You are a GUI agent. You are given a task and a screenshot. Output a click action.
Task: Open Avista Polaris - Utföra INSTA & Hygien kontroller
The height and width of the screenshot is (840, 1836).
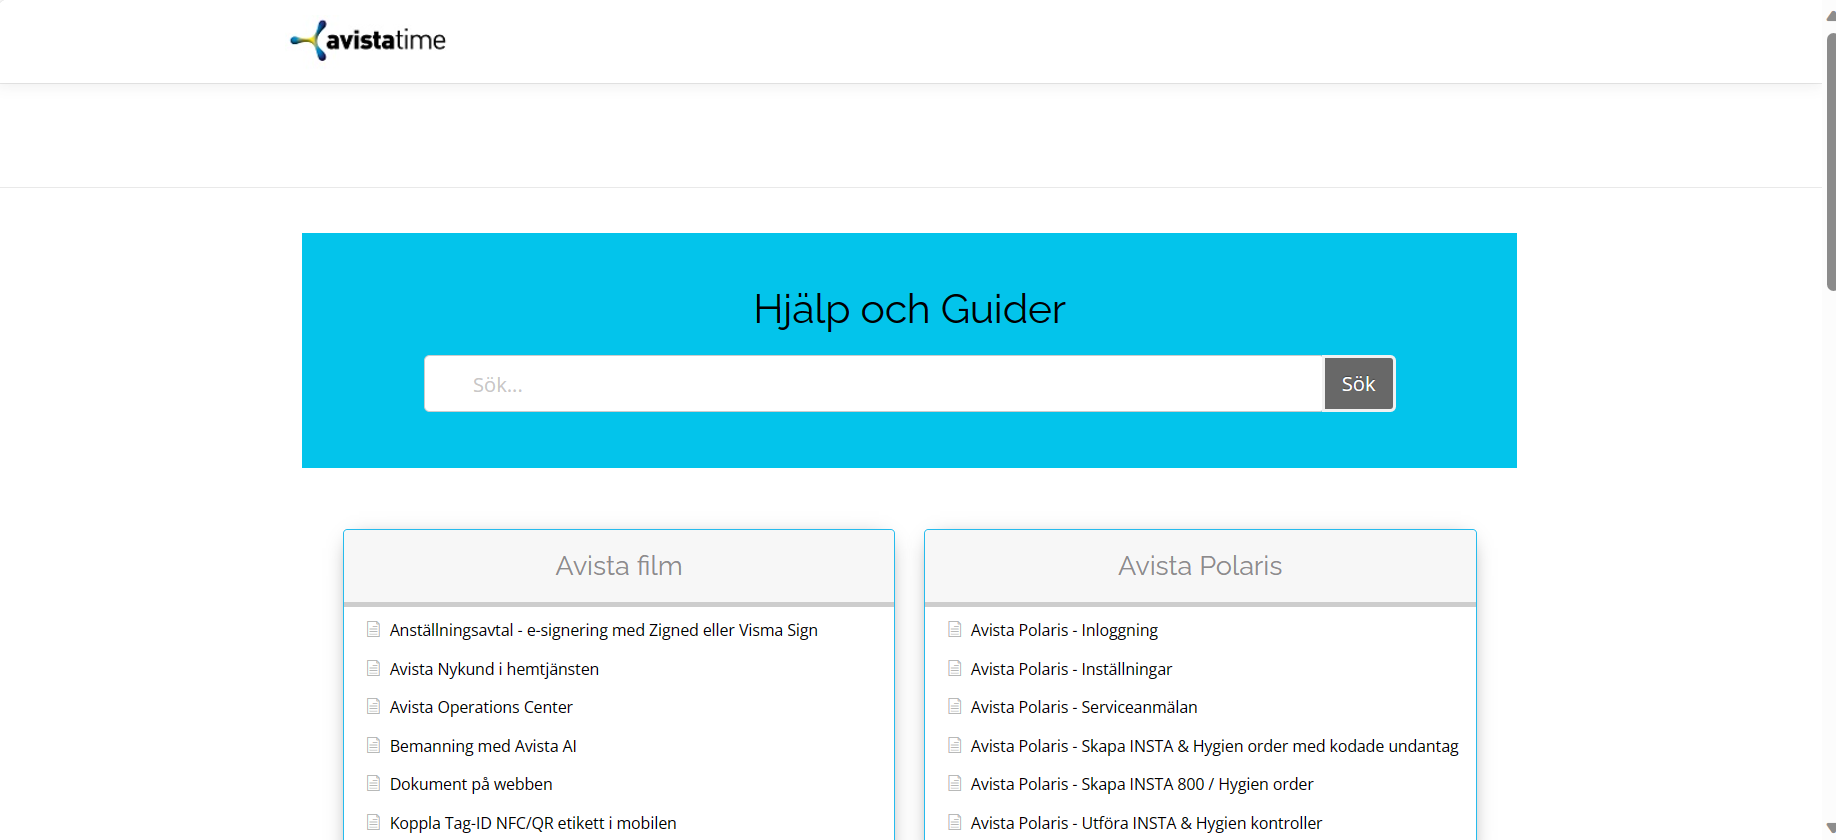pos(1146,823)
